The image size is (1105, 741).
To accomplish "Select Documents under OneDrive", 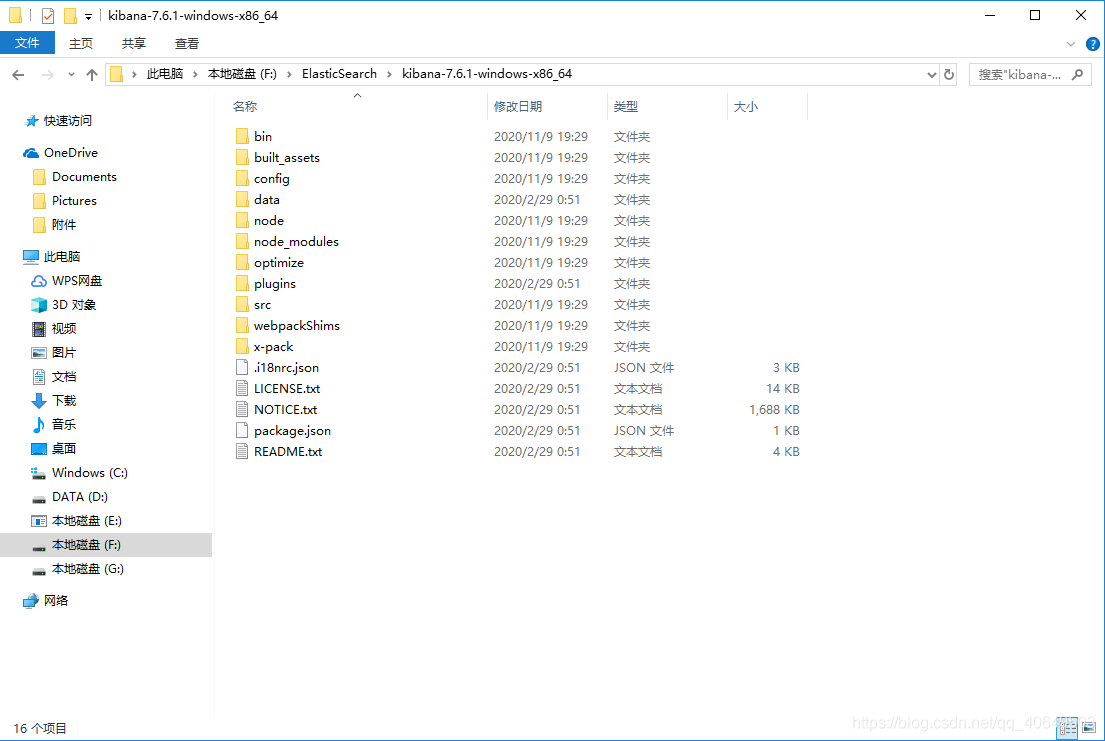I will (x=85, y=177).
